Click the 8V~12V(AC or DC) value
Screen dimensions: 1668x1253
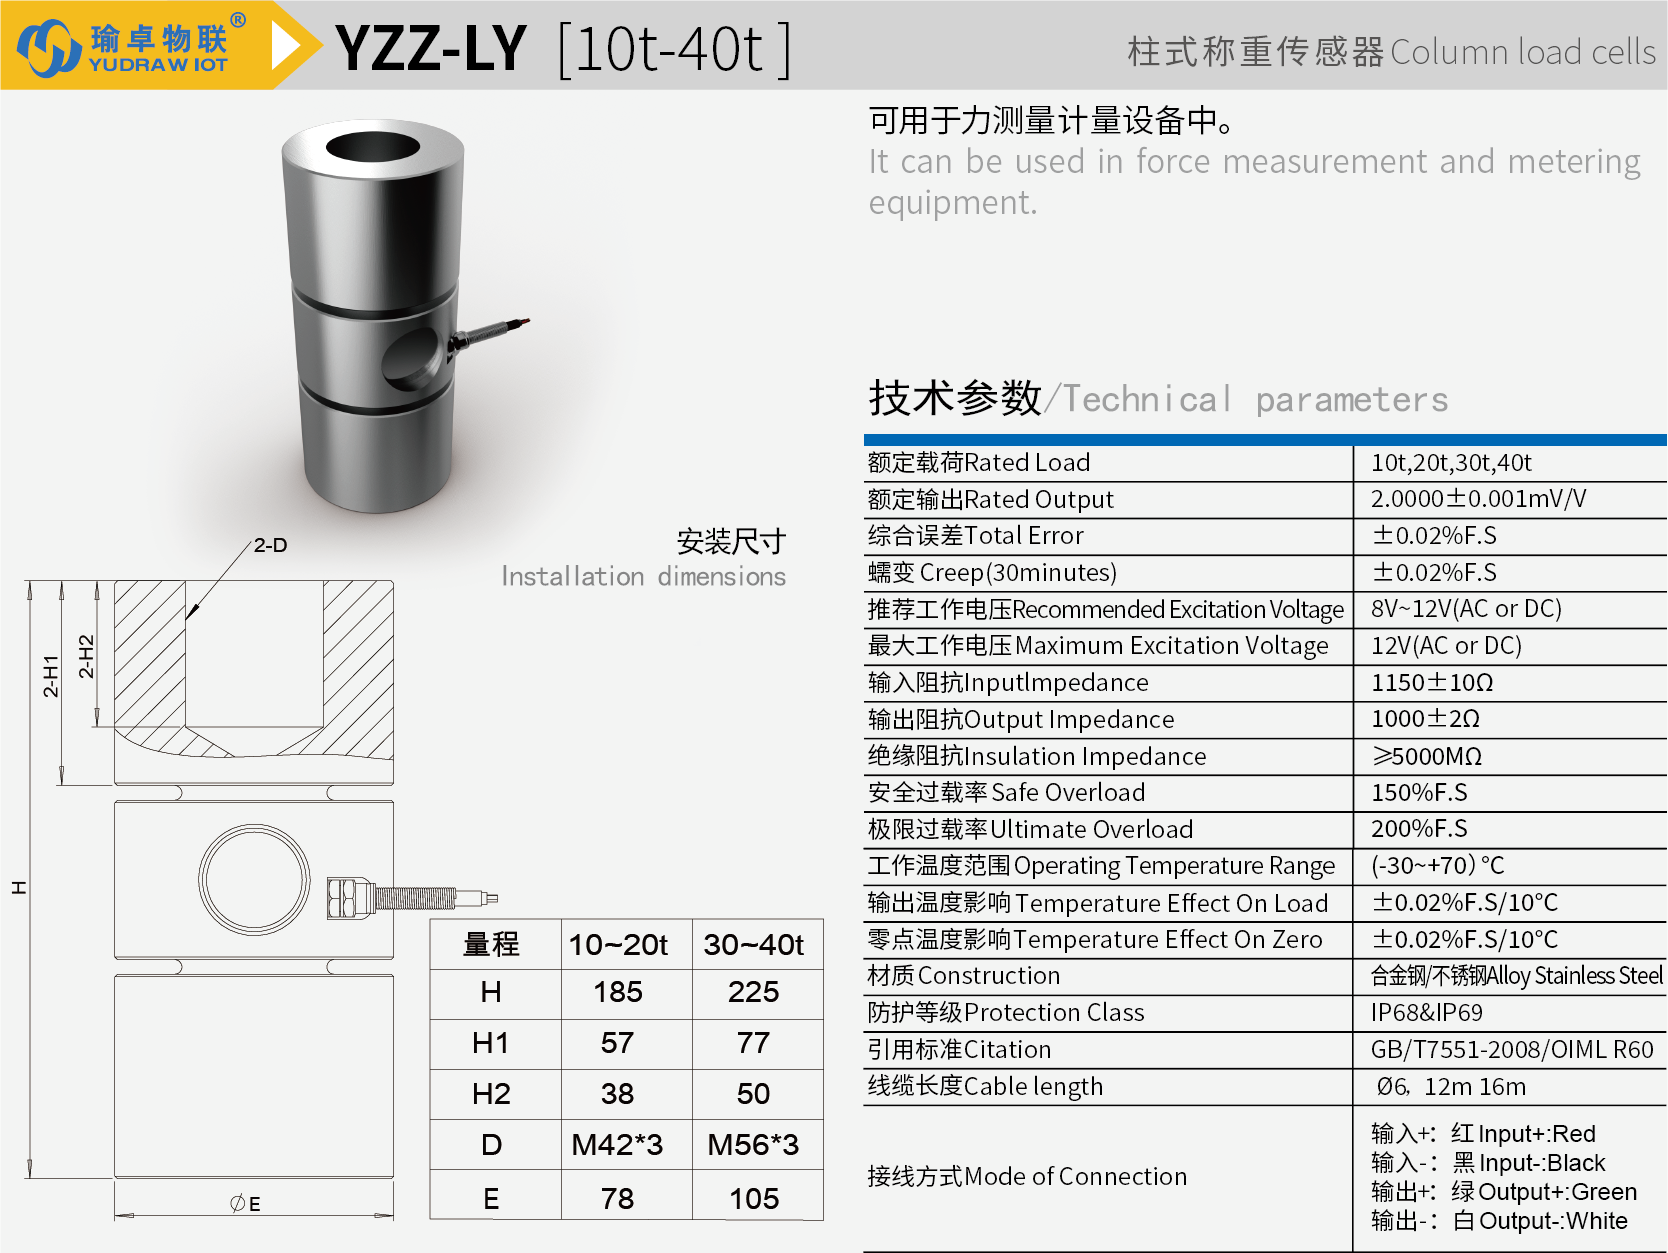click(1466, 609)
